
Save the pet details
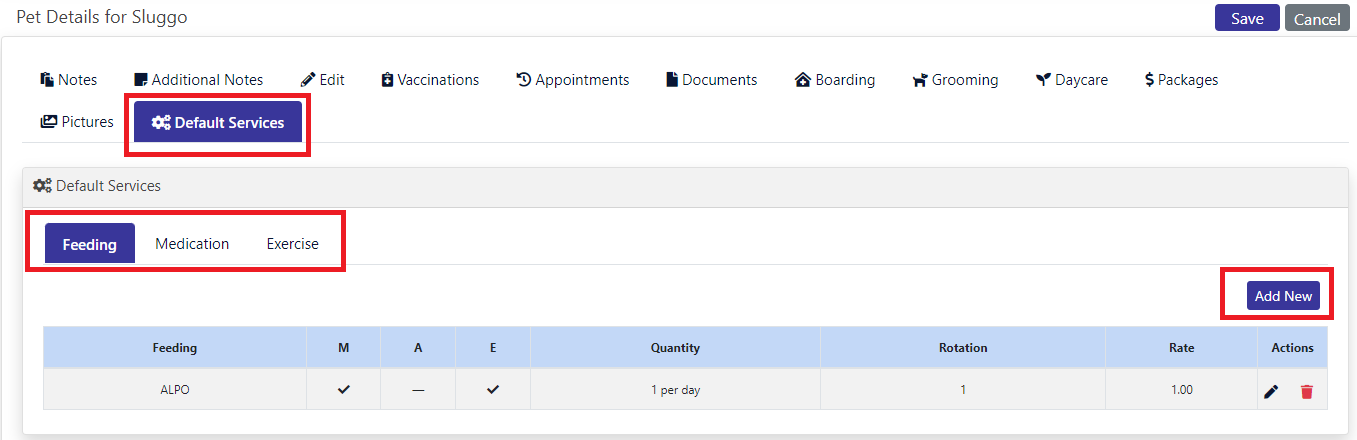click(x=1247, y=18)
